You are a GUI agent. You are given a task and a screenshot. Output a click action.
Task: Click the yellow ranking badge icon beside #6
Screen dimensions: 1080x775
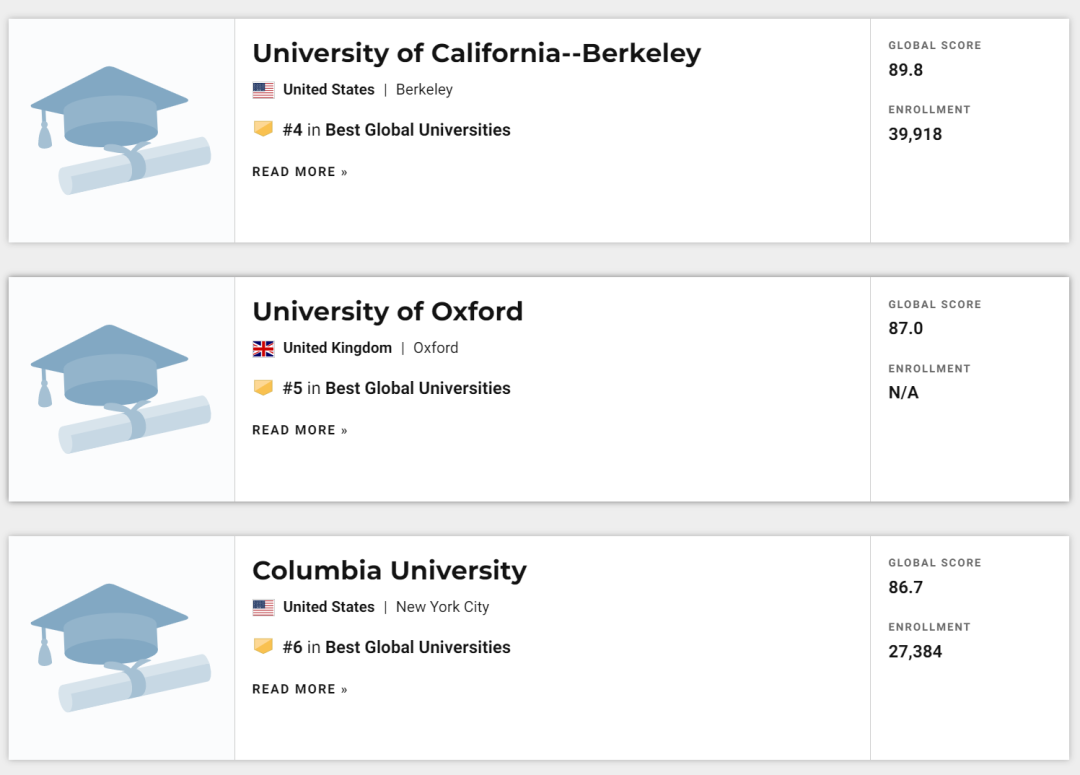pos(263,647)
